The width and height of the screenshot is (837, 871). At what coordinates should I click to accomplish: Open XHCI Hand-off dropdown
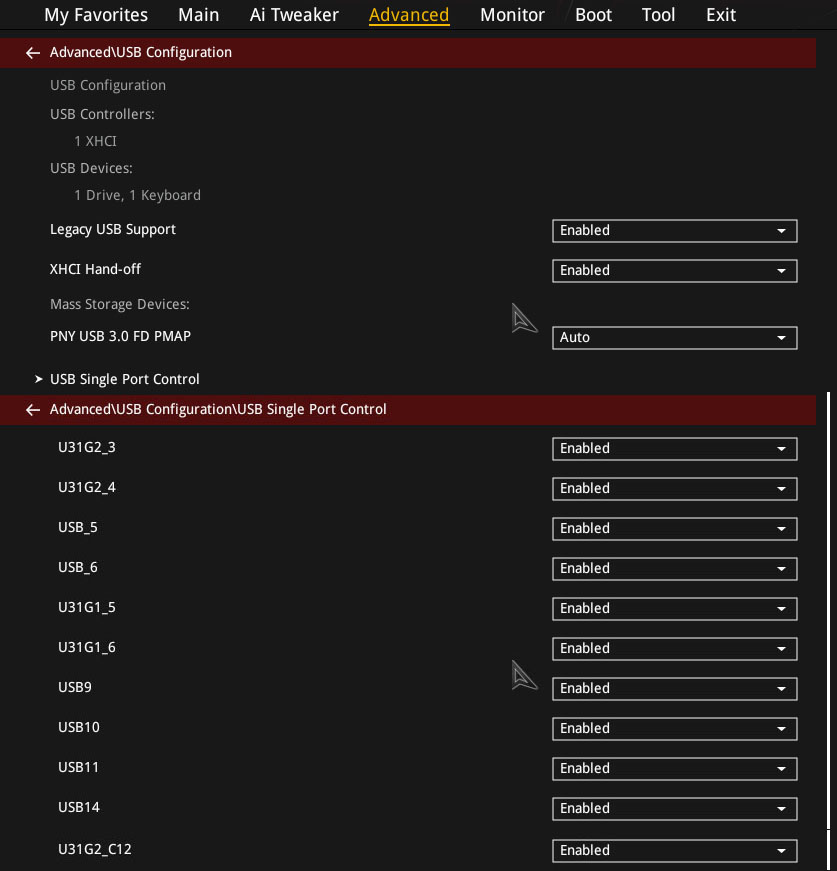click(674, 271)
